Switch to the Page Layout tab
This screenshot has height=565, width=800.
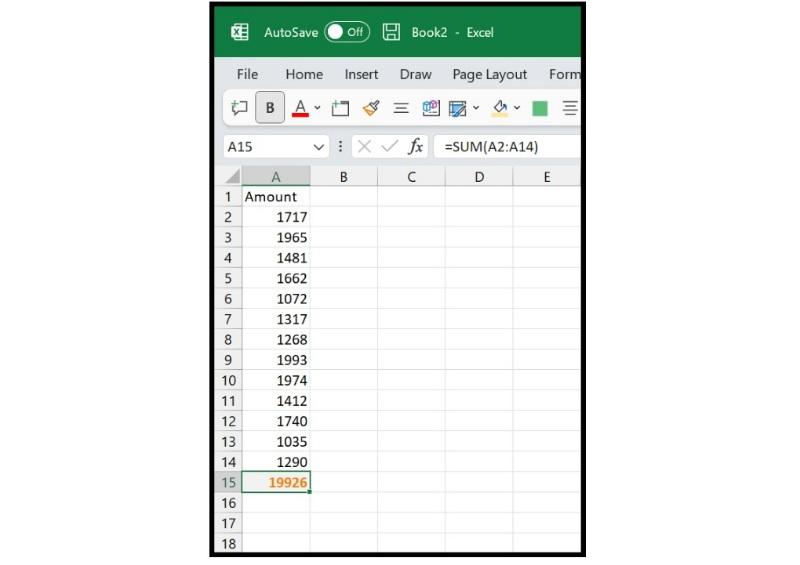[x=490, y=75]
